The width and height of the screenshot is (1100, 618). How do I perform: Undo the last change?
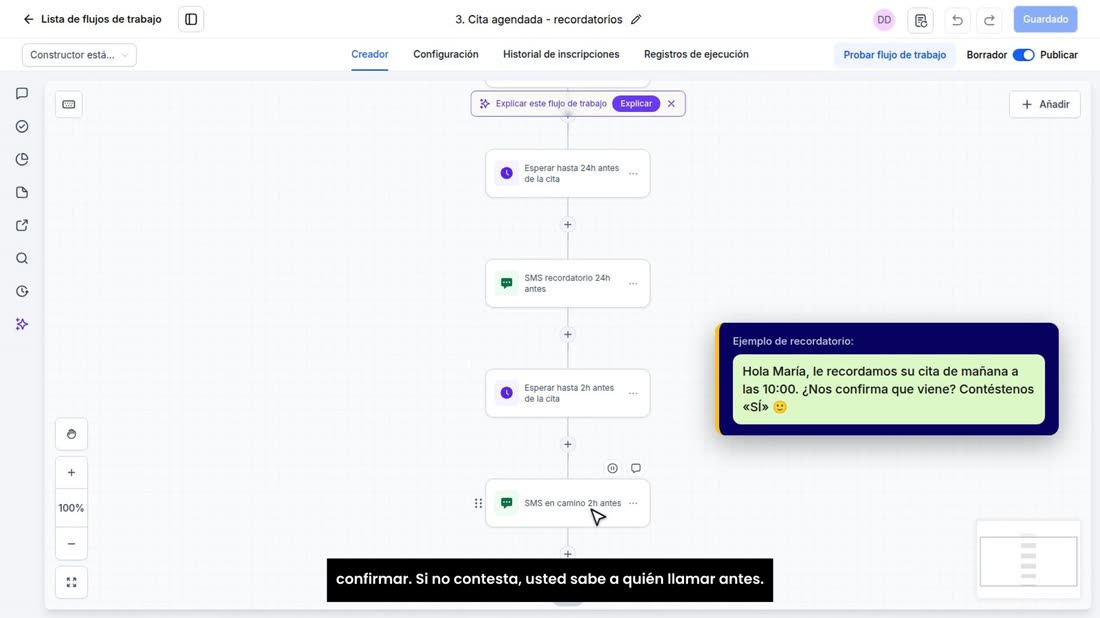(957, 20)
